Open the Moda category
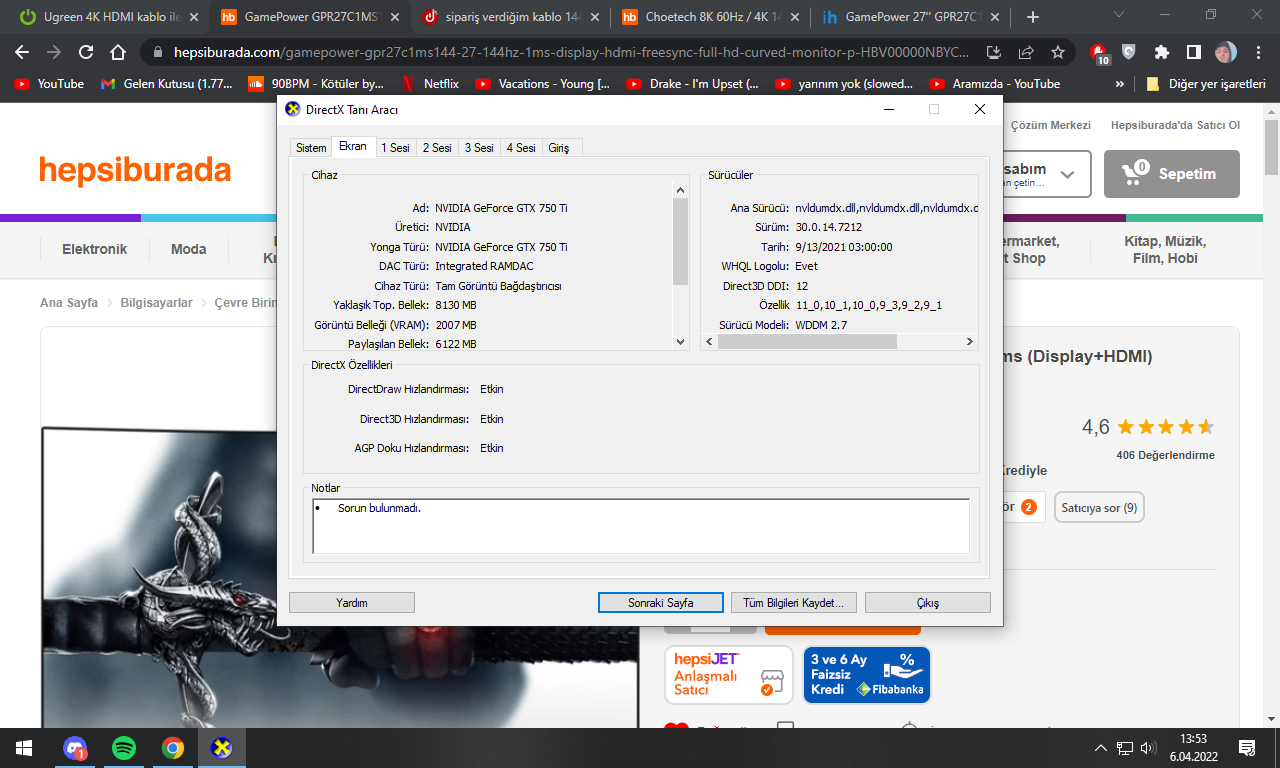 [188, 249]
